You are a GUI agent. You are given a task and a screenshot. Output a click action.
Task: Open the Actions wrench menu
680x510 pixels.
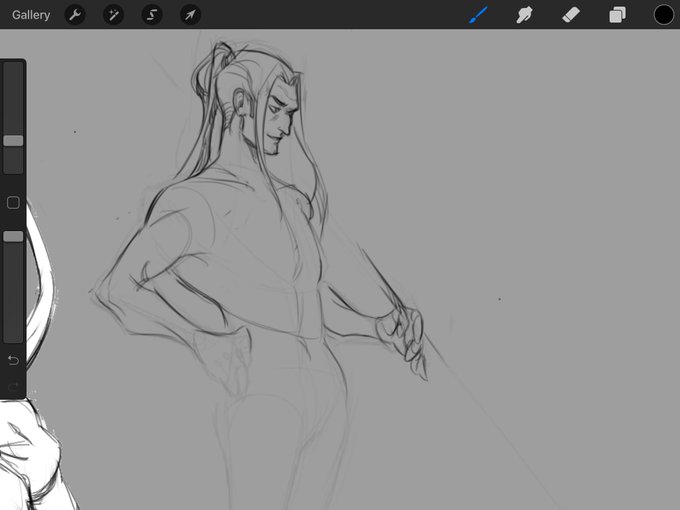click(75, 15)
